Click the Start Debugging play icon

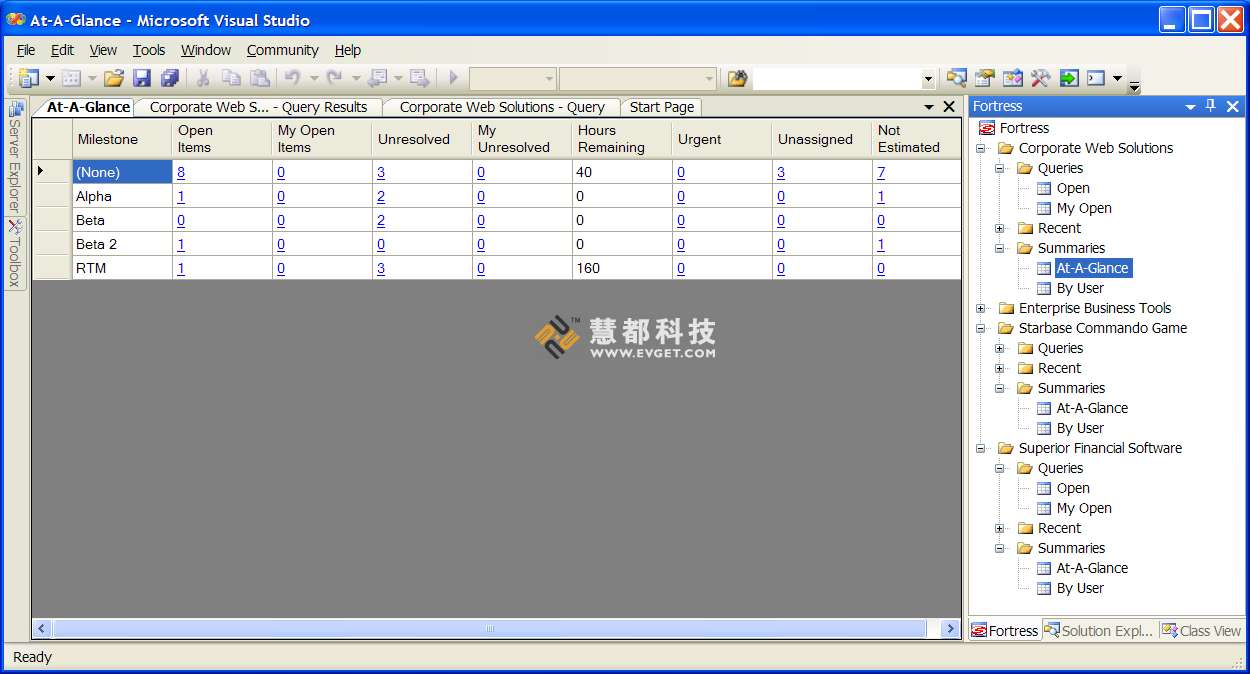(453, 78)
